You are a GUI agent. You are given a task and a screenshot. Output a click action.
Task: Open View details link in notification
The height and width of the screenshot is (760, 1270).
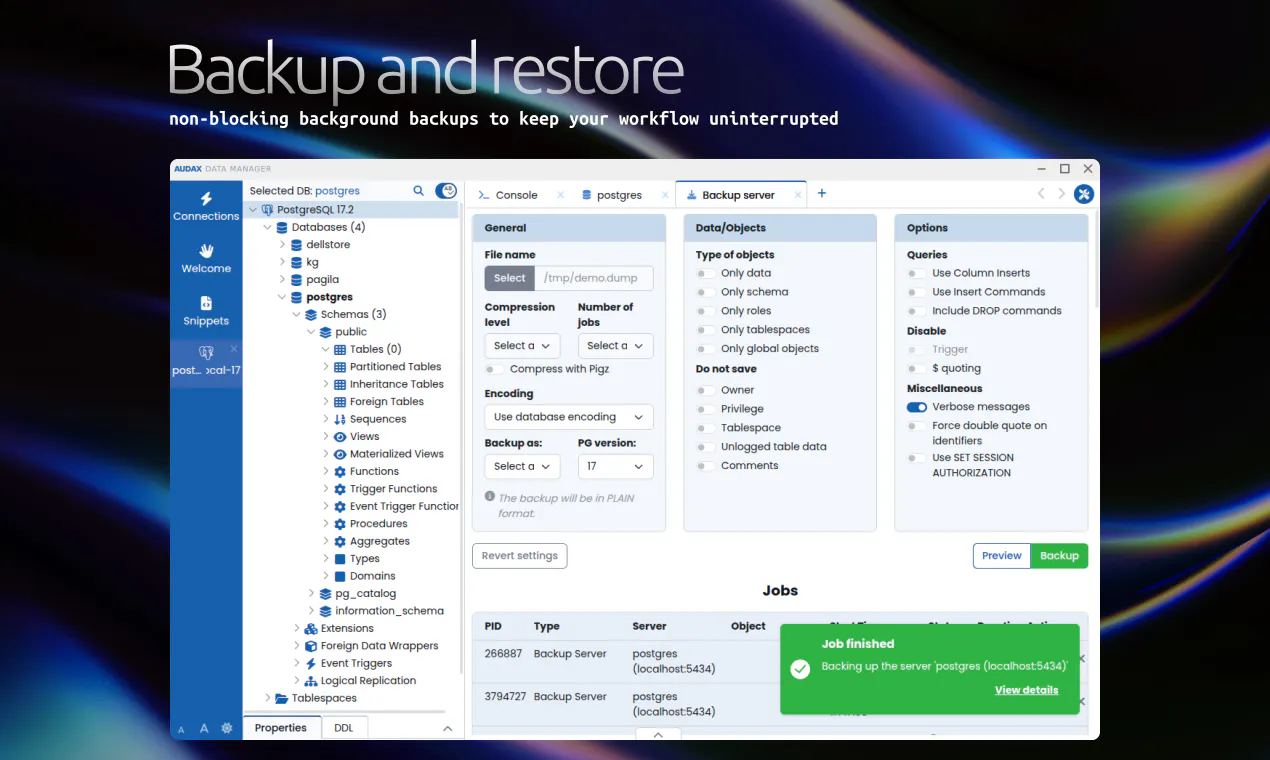pyautogui.click(x=1026, y=690)
